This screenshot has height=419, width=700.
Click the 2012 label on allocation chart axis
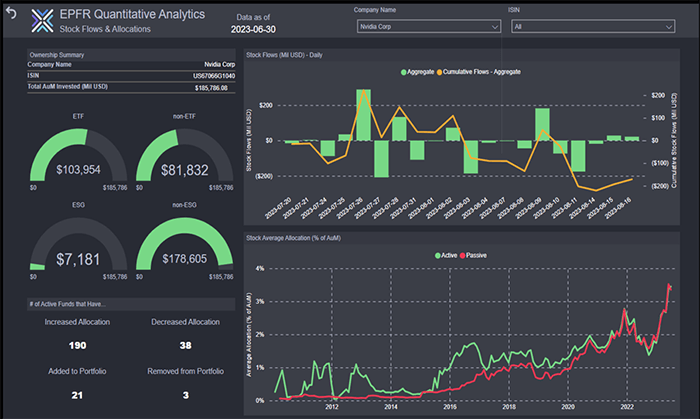[x=332, y=407]
